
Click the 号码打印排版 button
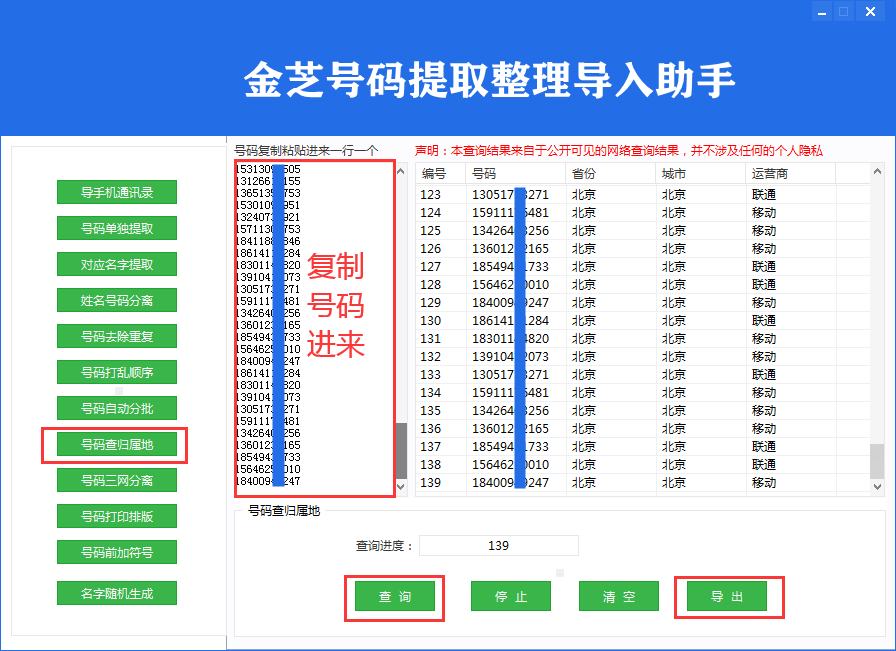coord(117,516)
